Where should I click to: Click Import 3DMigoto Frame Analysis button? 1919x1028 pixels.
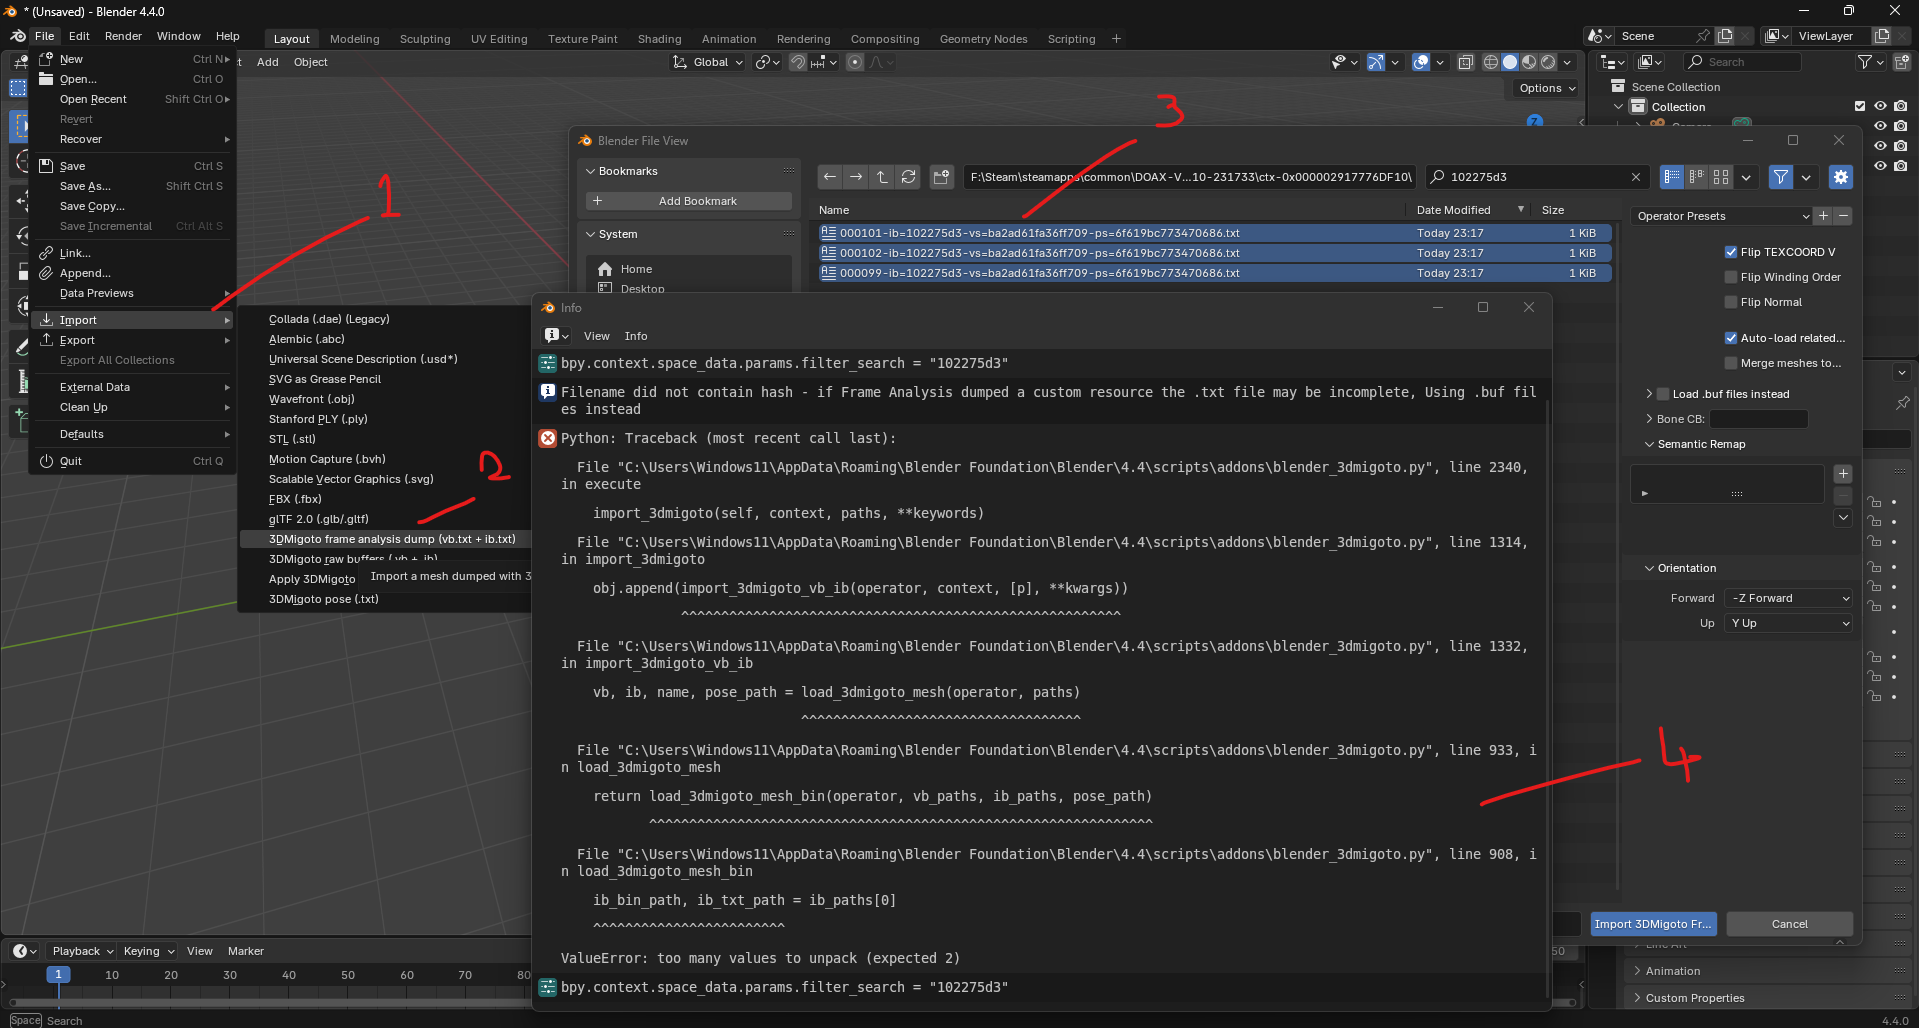click(1653, 924)
